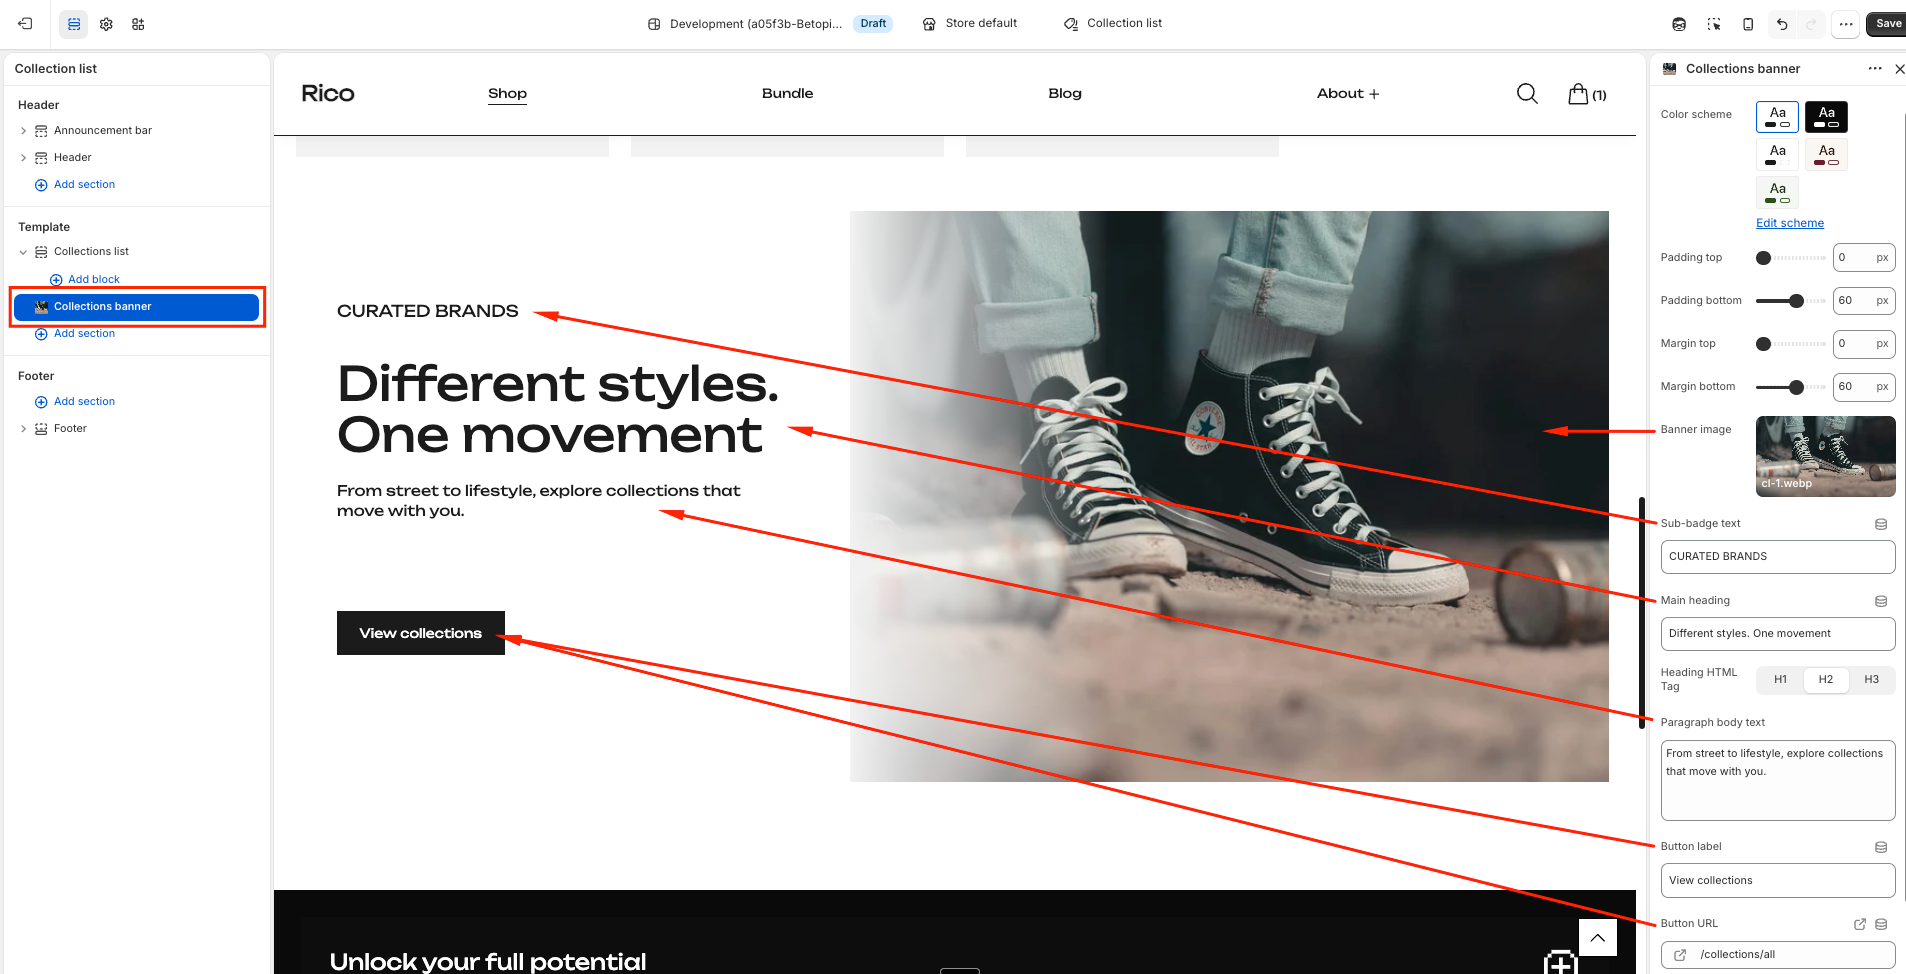Screen dimensions: 1906x974
Task: Click the Sub-badge text input field
Action: click(1778, 557)
